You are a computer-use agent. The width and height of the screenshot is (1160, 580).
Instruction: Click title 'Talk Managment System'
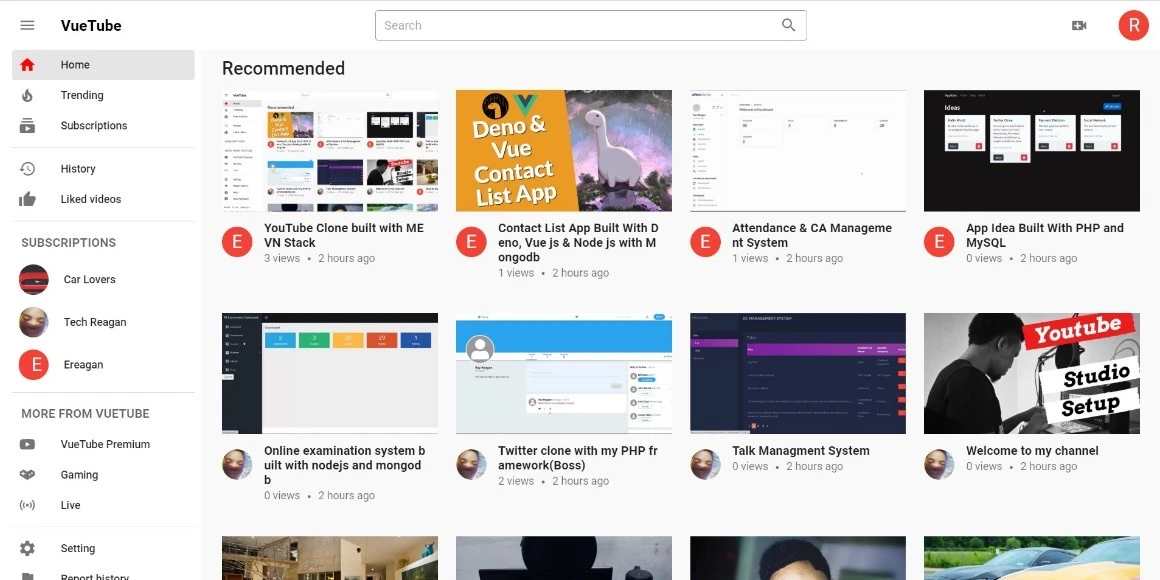(801, 451)
